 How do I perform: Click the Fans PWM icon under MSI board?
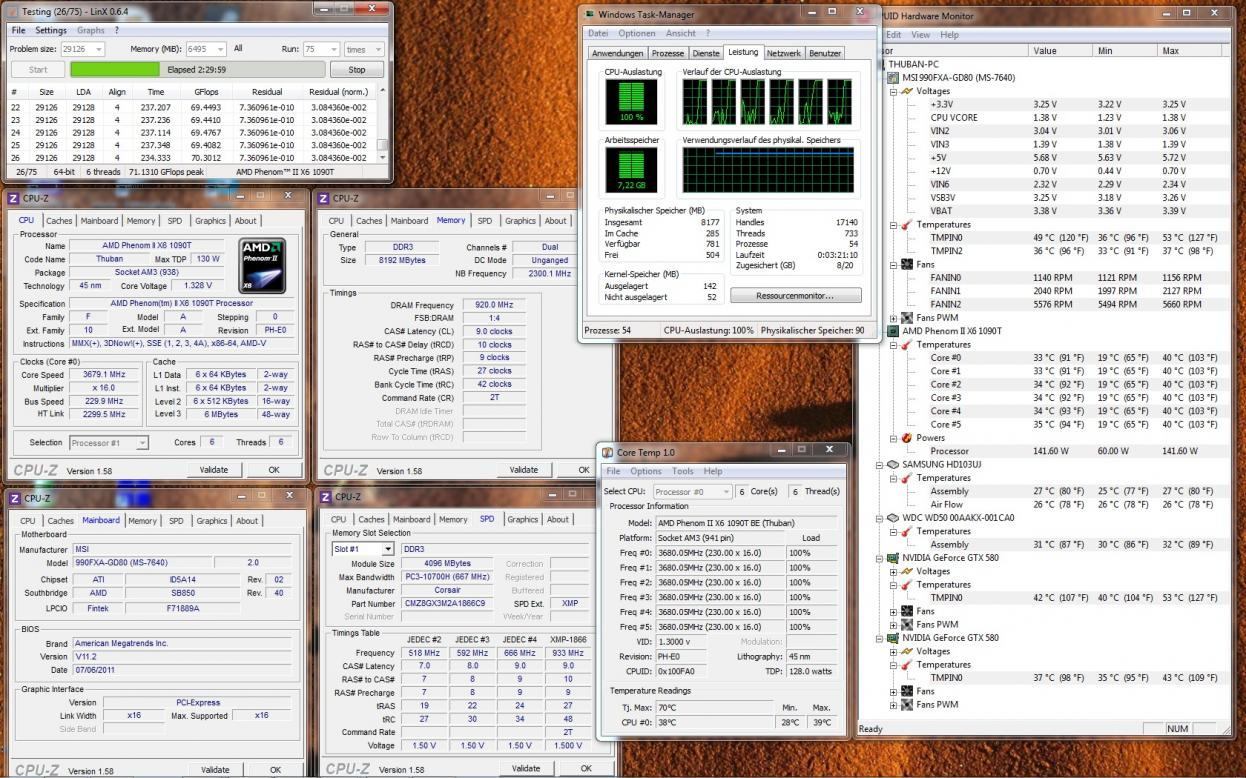click(x=908, y=318)
